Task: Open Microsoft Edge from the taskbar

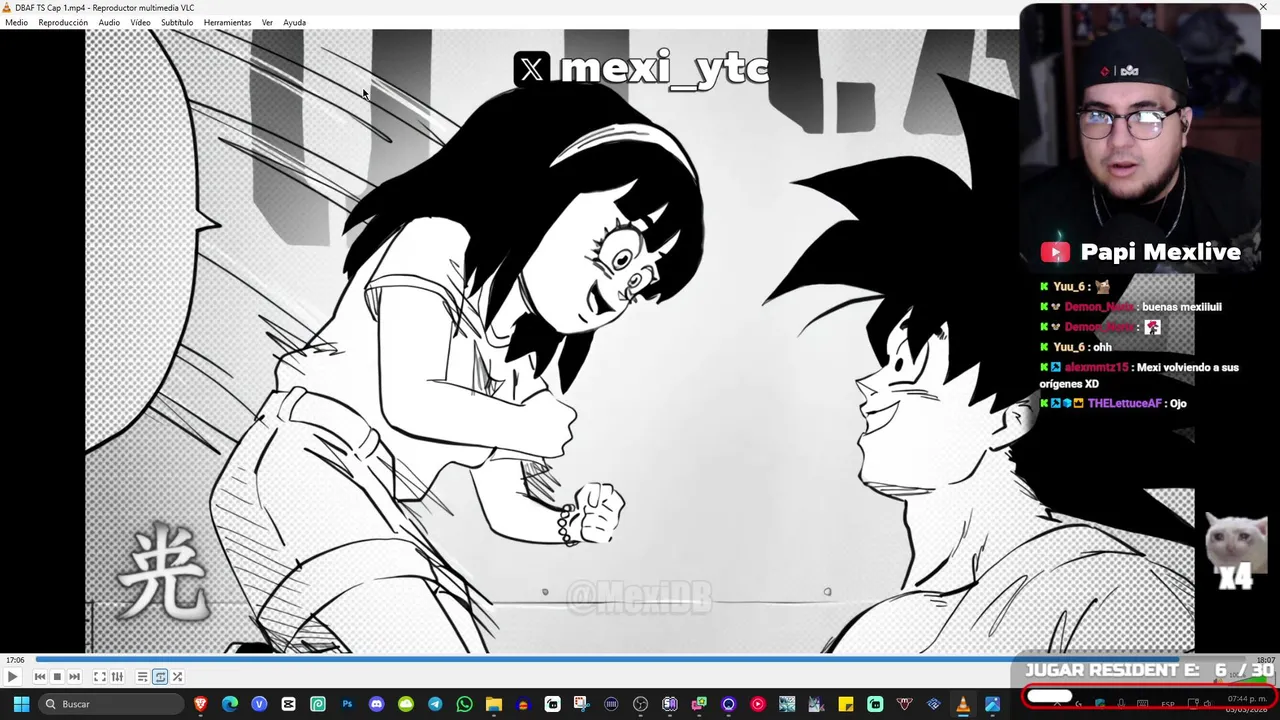Action: tap(230, 704)
